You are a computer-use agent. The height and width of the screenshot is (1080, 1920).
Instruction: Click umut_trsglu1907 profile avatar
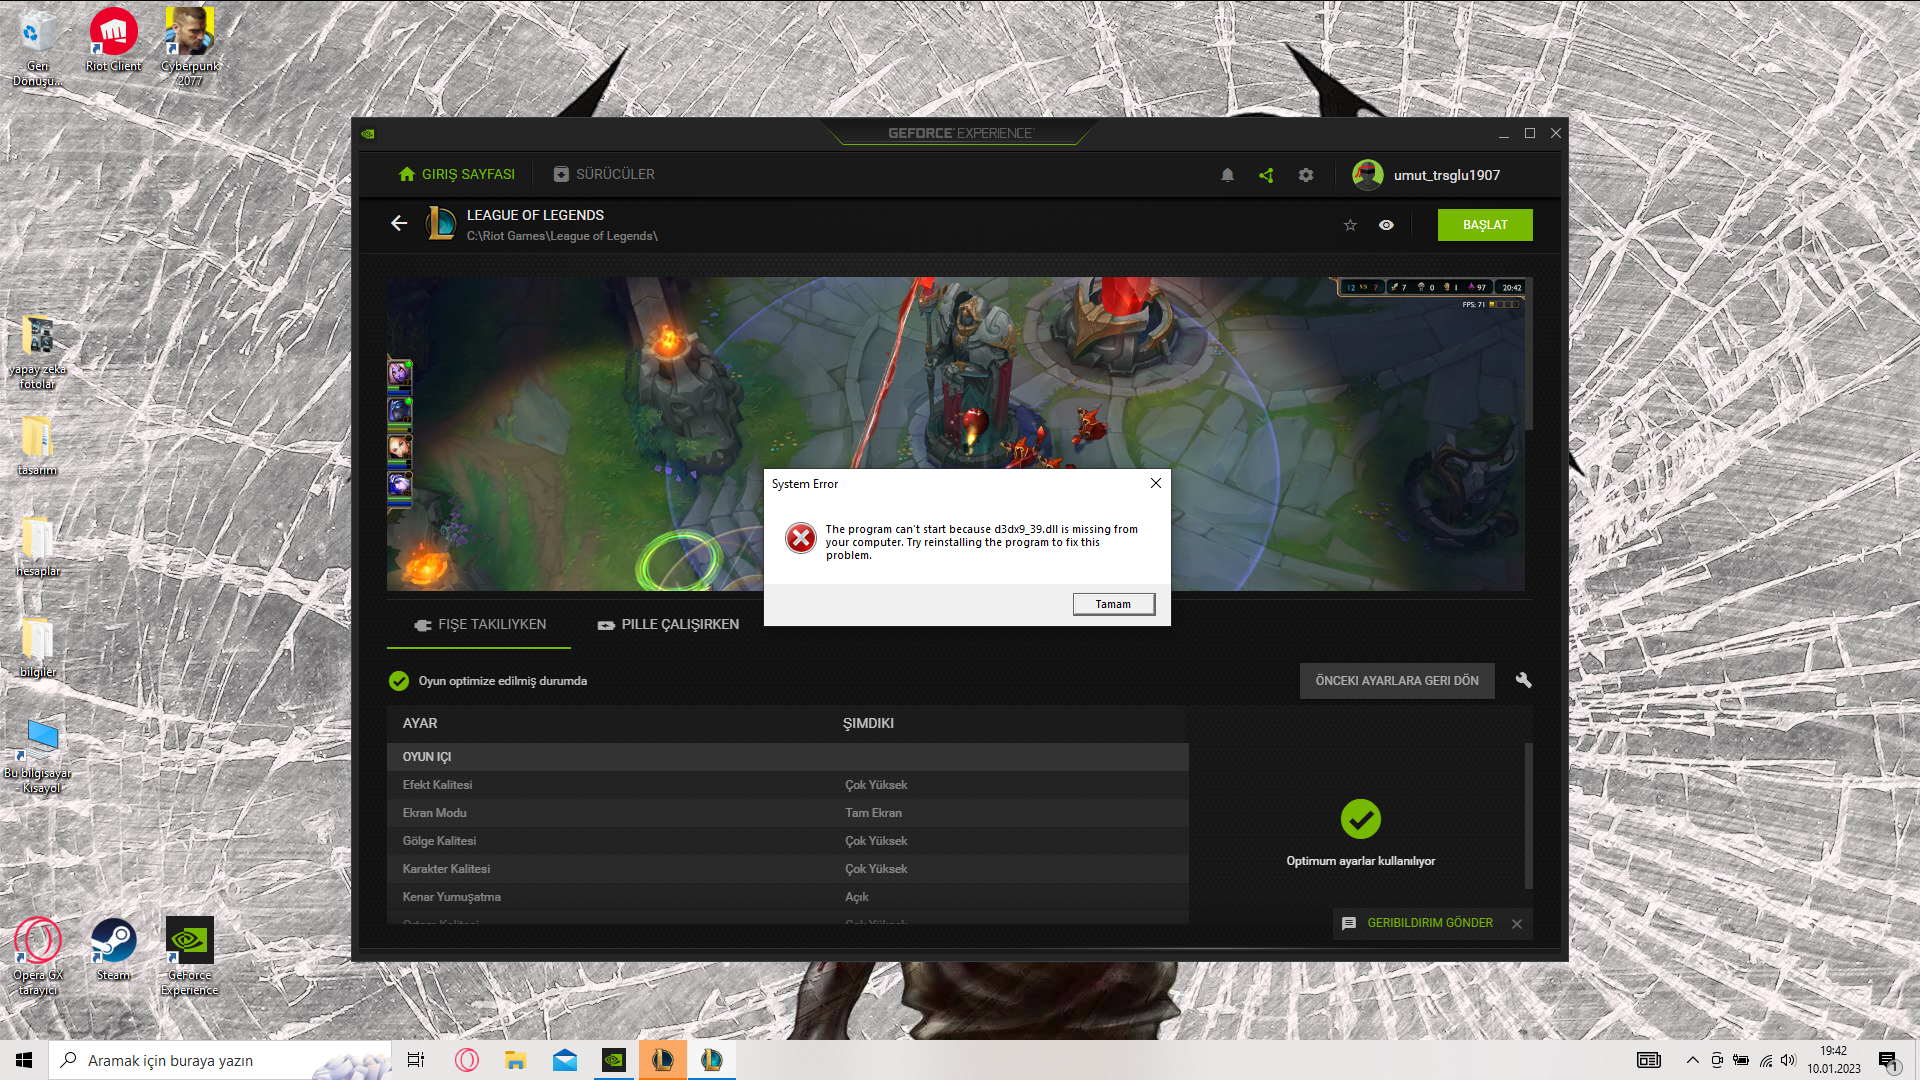1368,175
